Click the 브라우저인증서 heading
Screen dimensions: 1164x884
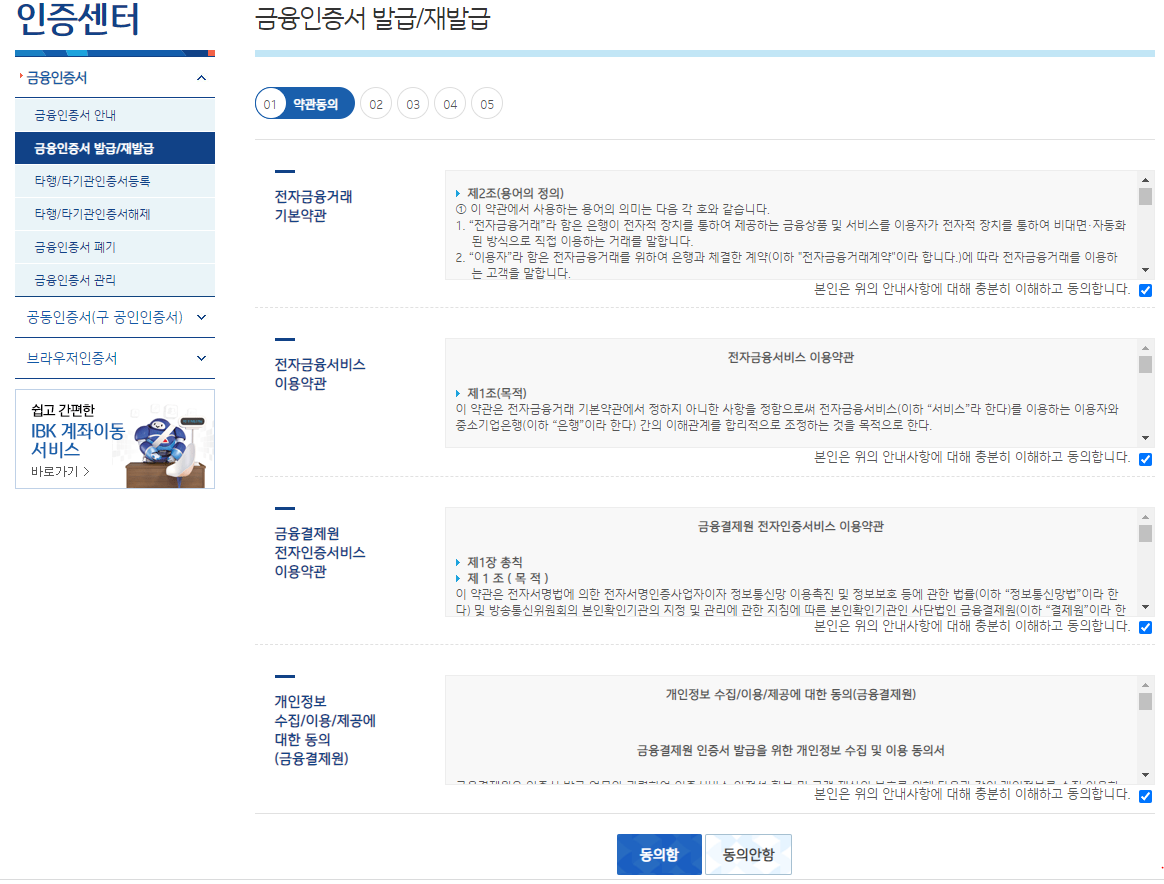click(72, 358)
